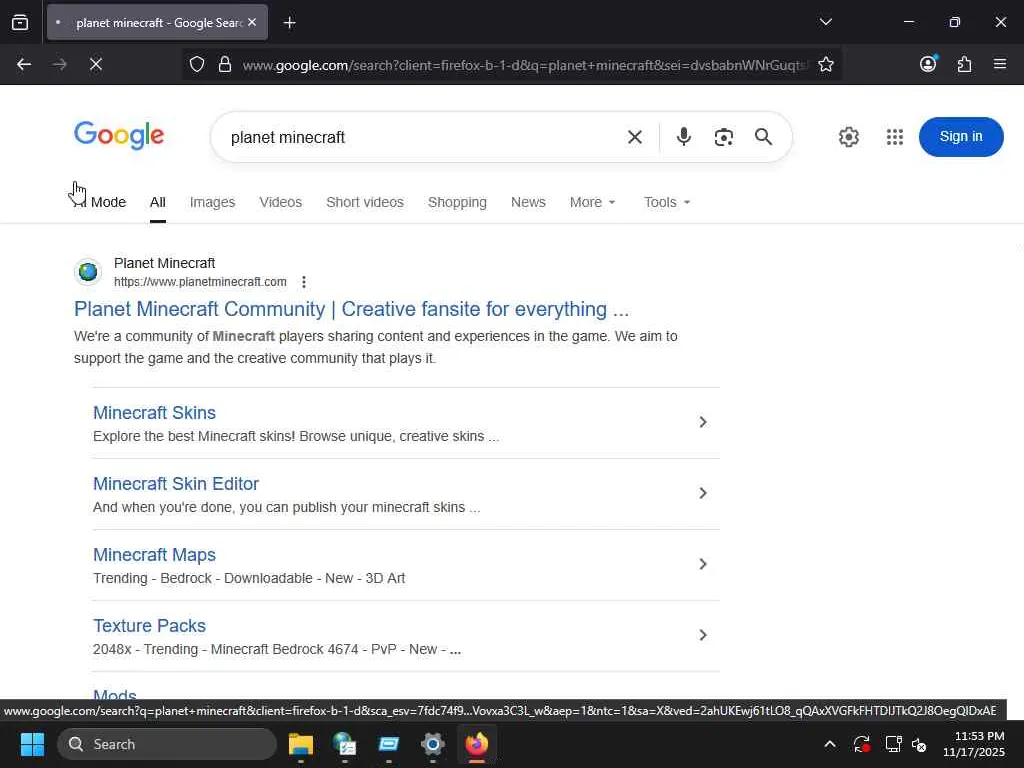Open Settings gear app in taskbar
1024x768 pixels.
point(432,744)
